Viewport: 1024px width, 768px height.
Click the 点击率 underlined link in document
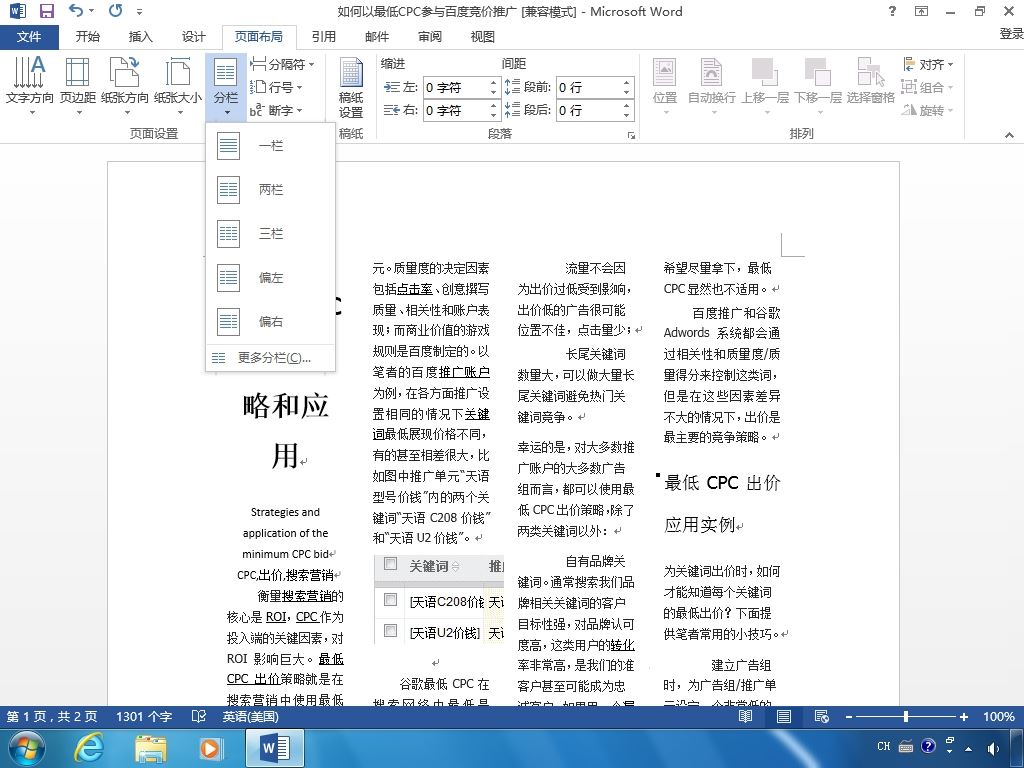click(x=415, y=289)
